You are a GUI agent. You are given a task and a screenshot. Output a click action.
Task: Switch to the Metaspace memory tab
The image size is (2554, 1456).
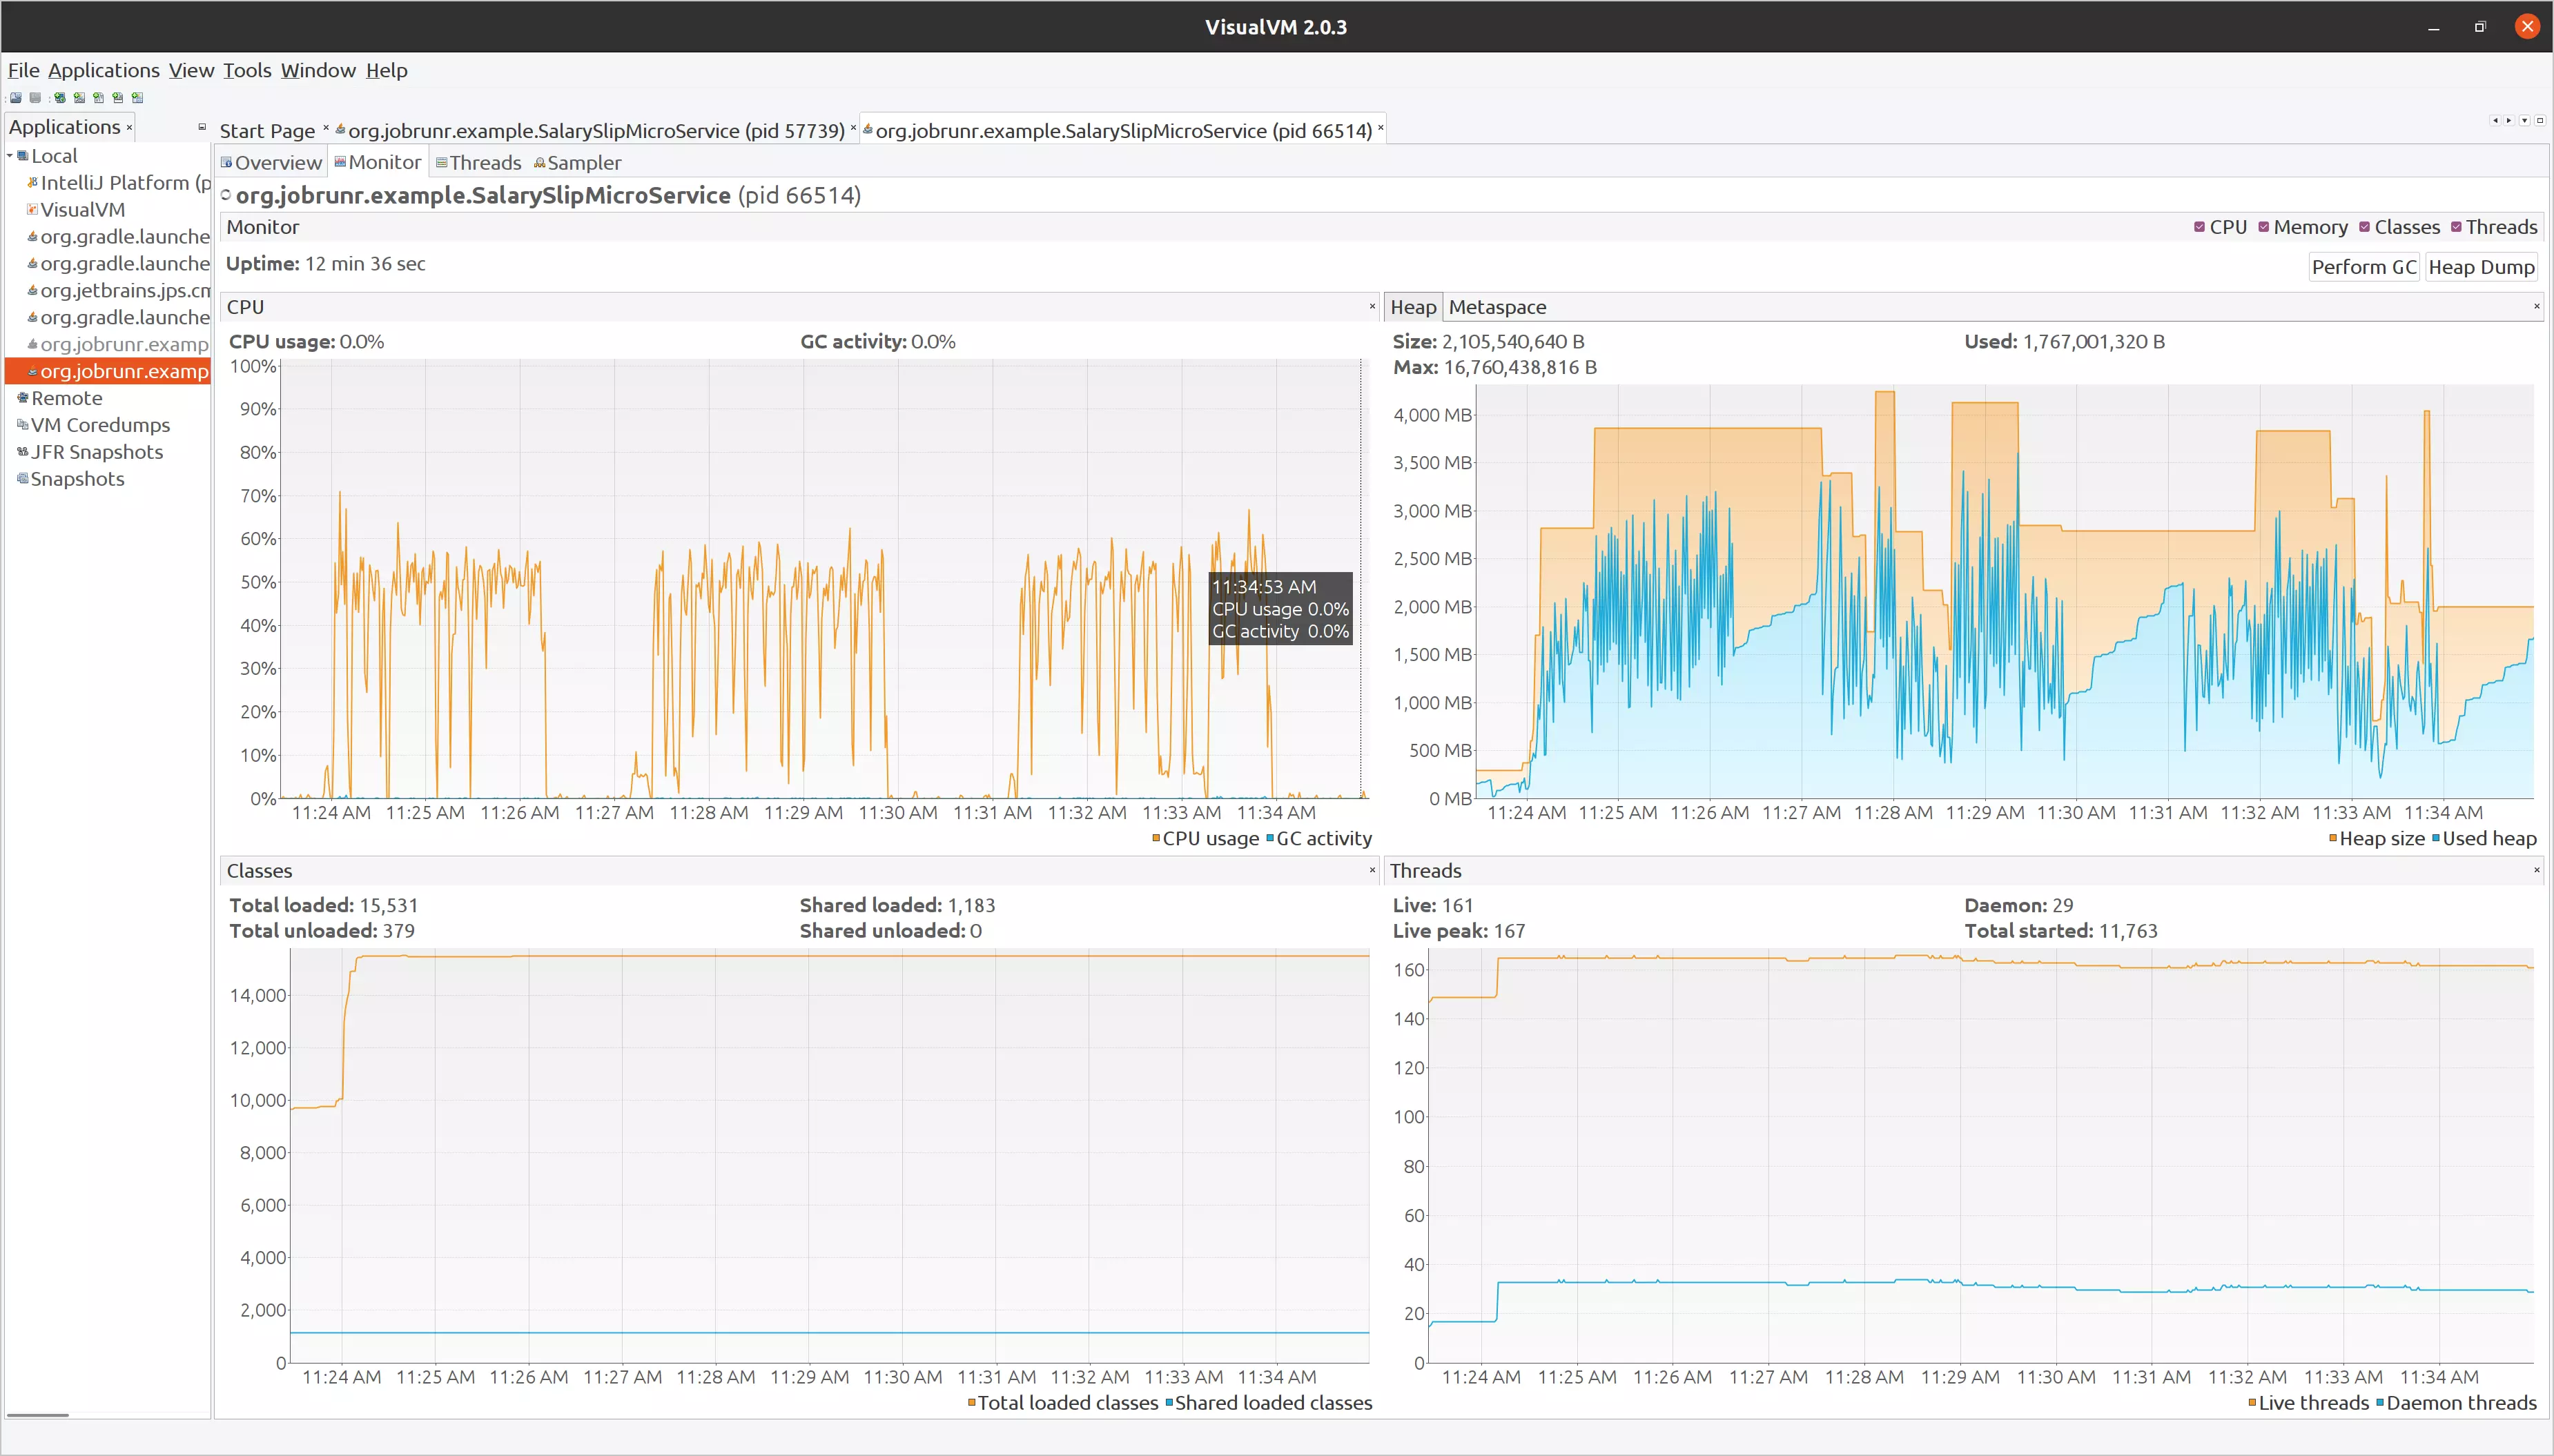coord(1497,307)
